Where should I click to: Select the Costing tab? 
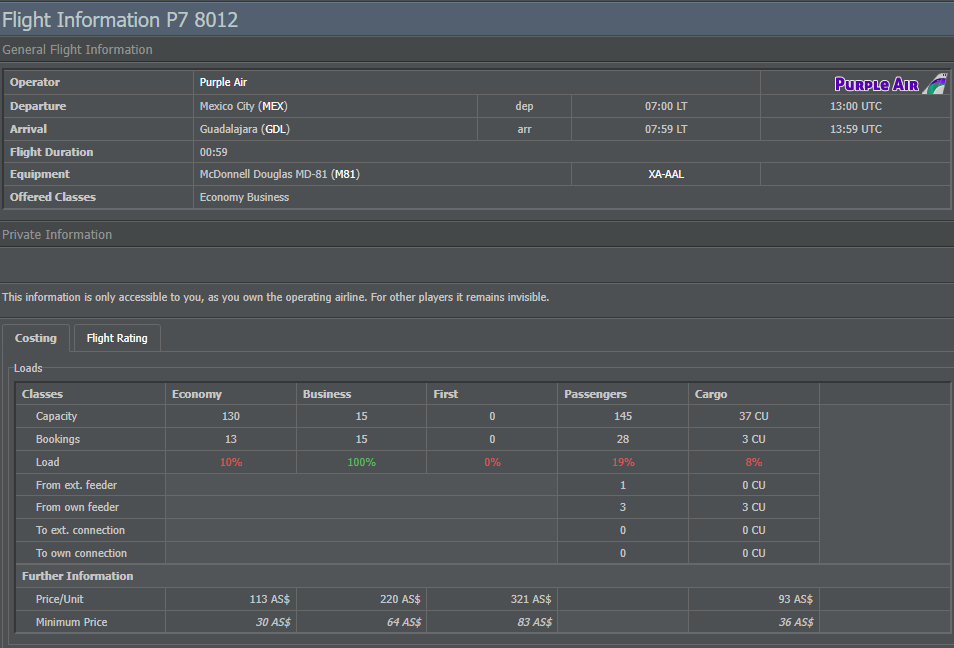36,338
